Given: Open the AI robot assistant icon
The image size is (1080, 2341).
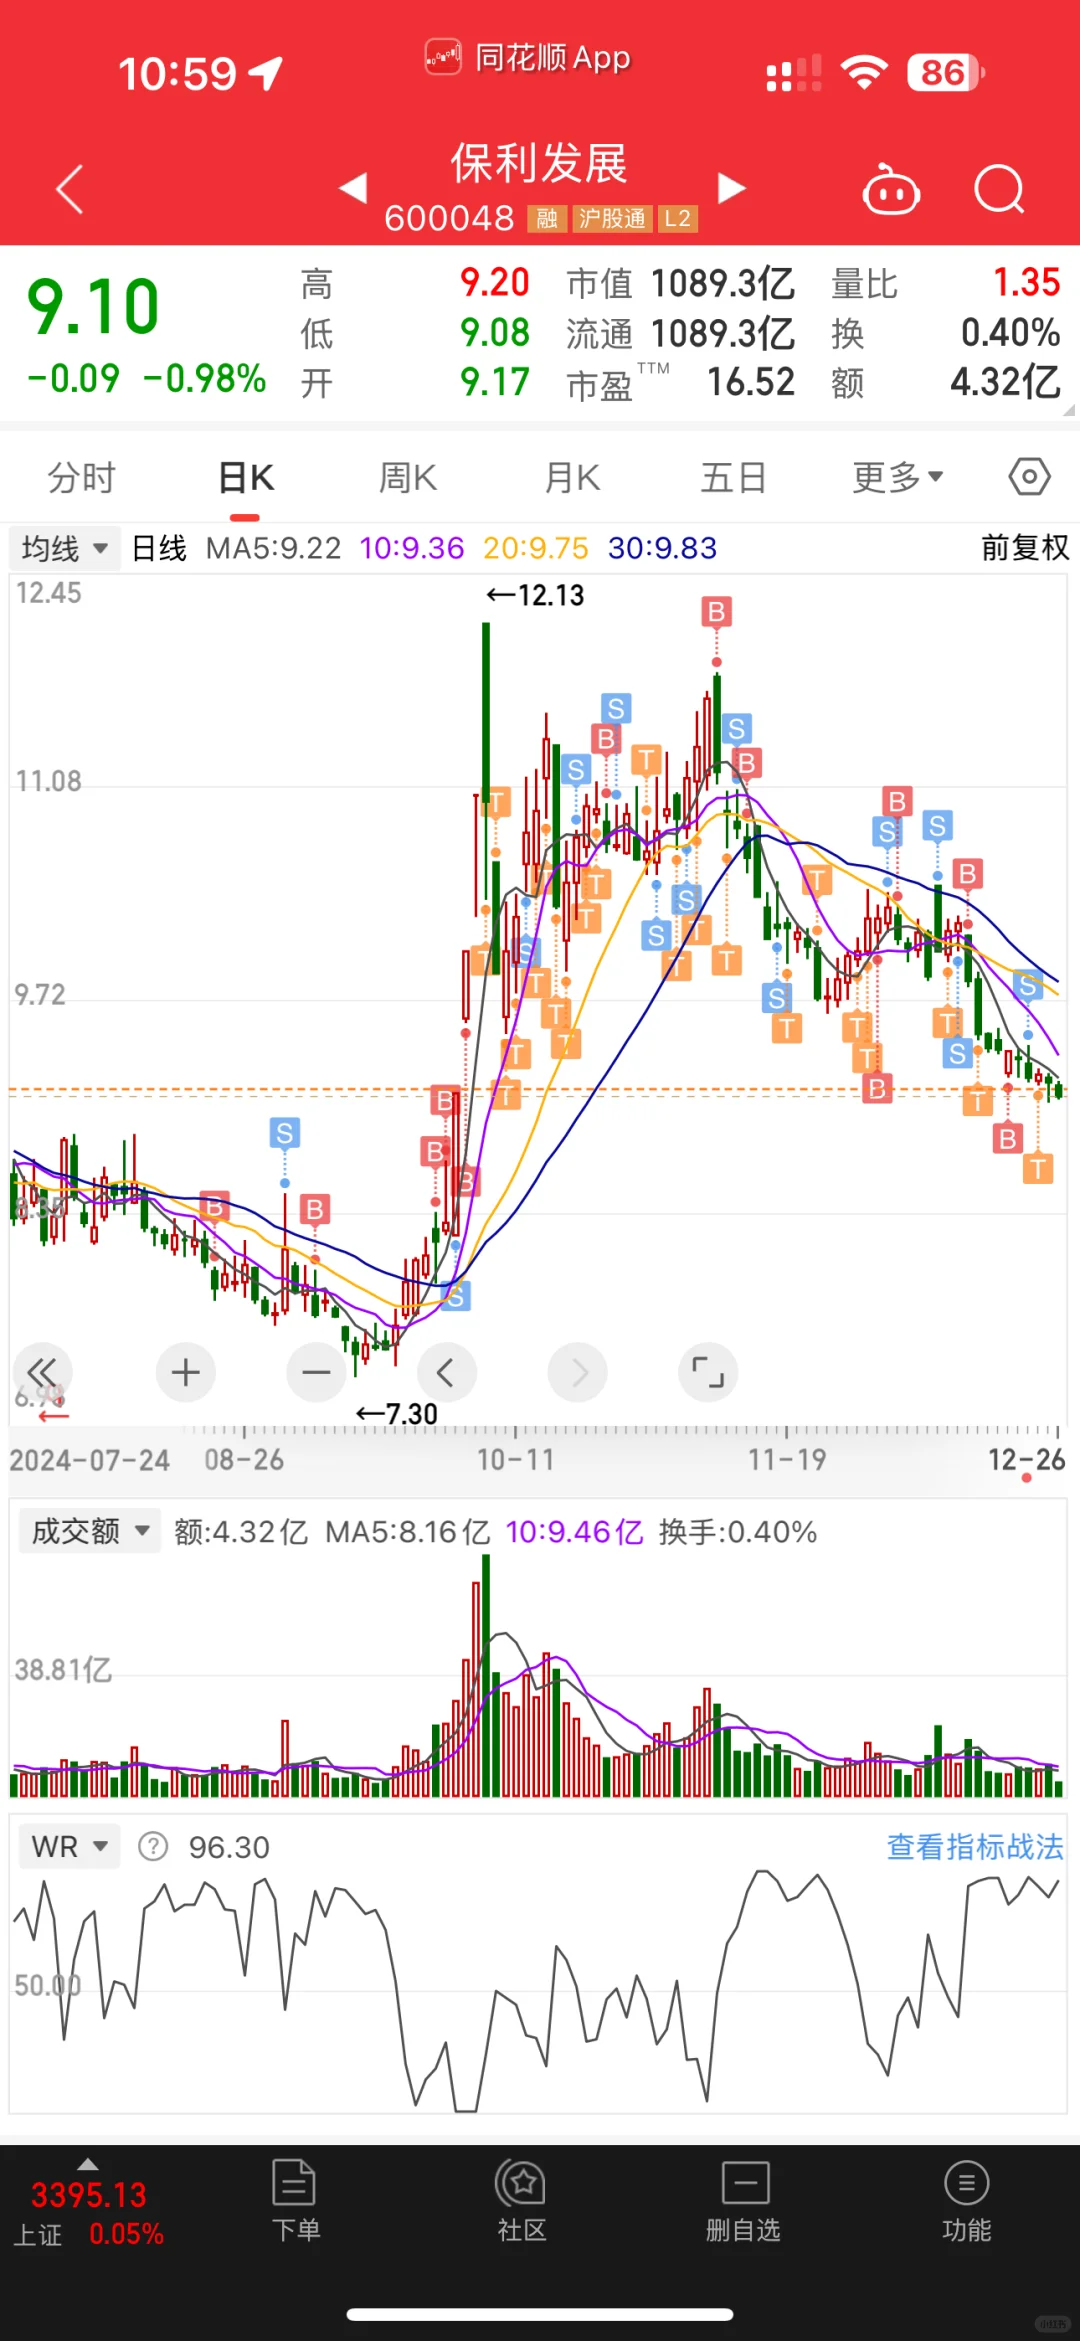Looking at the screenshot, I should coord(891,188).
